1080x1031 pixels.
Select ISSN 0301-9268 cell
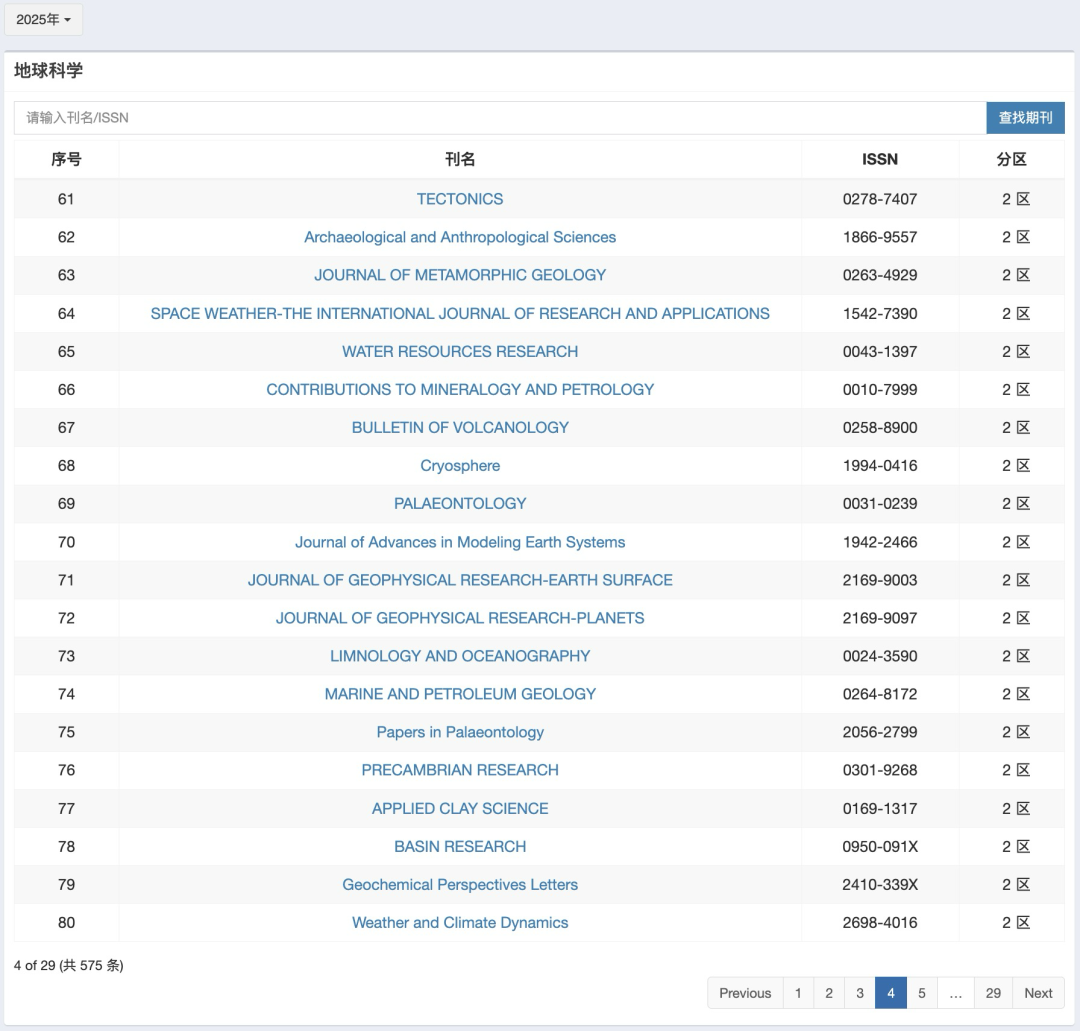880,769
